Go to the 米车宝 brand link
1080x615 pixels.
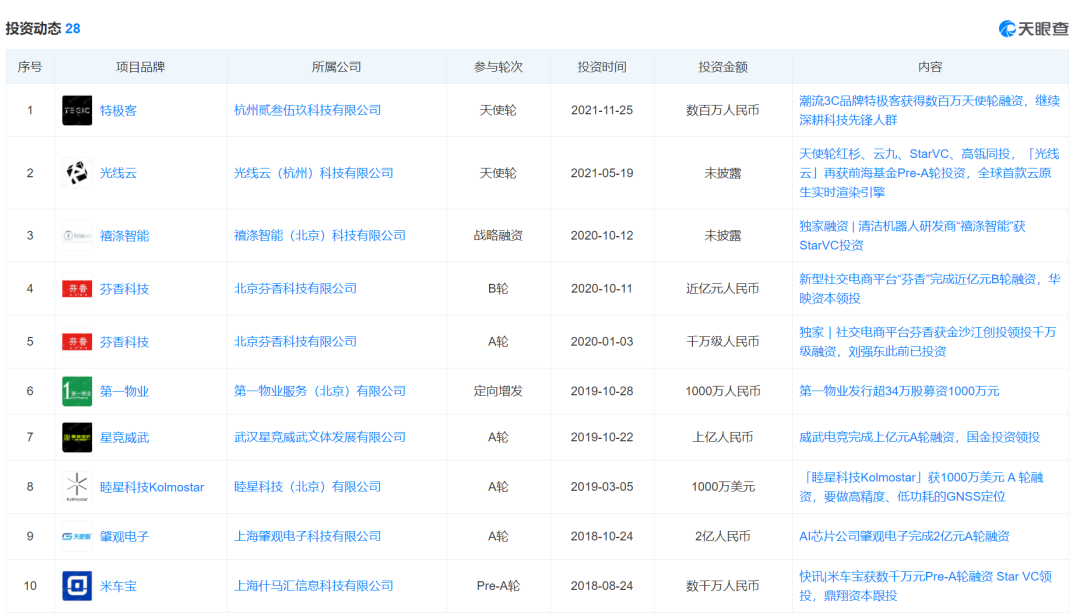pos(118,586)
